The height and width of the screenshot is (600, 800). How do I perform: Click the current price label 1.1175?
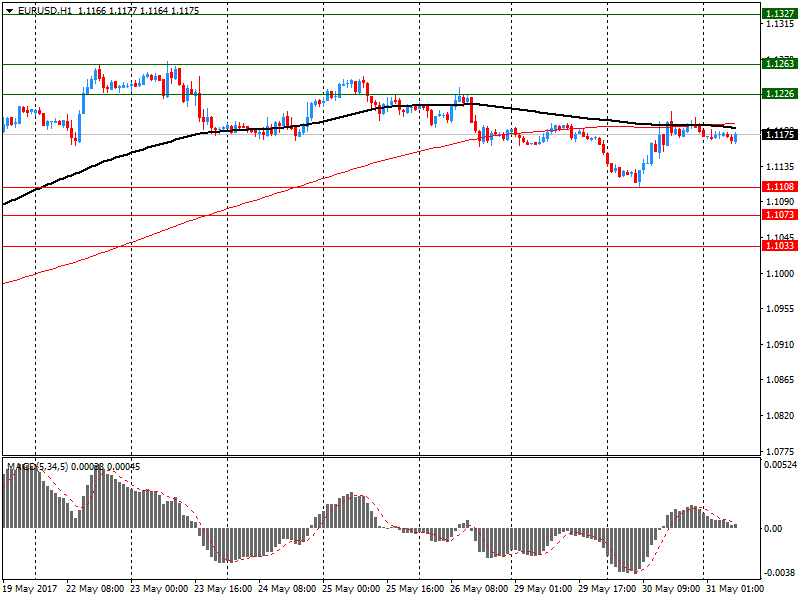(x=780, y=135)
